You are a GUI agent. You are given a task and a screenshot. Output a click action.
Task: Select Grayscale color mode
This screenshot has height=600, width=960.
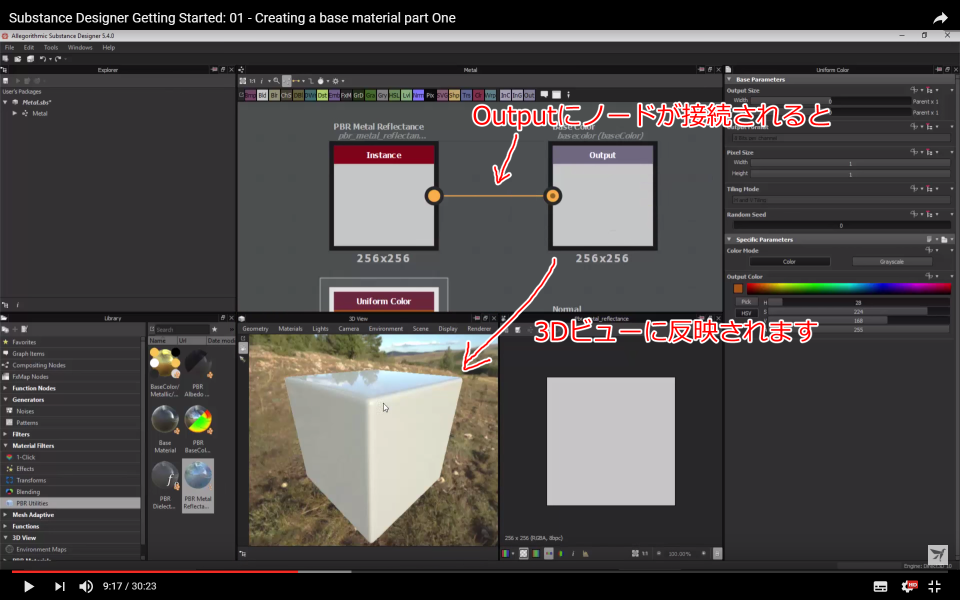(x=891, y=261)
